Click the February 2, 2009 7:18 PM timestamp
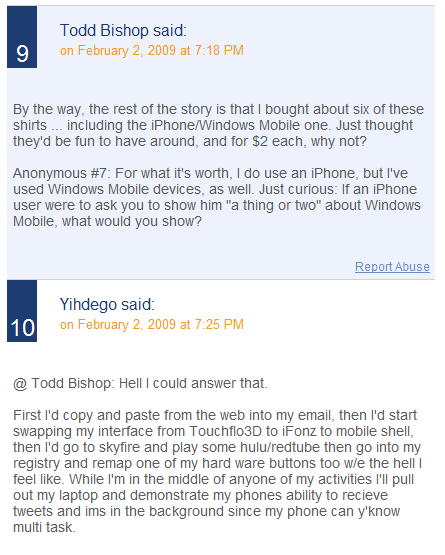The image size is (445, 555). 152,51
